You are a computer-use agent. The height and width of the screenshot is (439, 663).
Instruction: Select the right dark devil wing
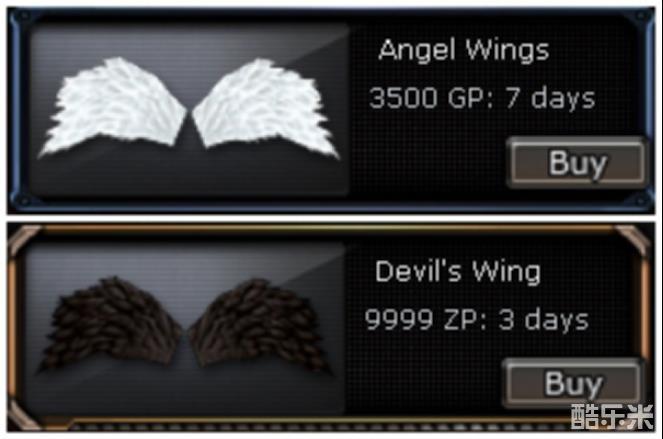[x=259, y=325]
